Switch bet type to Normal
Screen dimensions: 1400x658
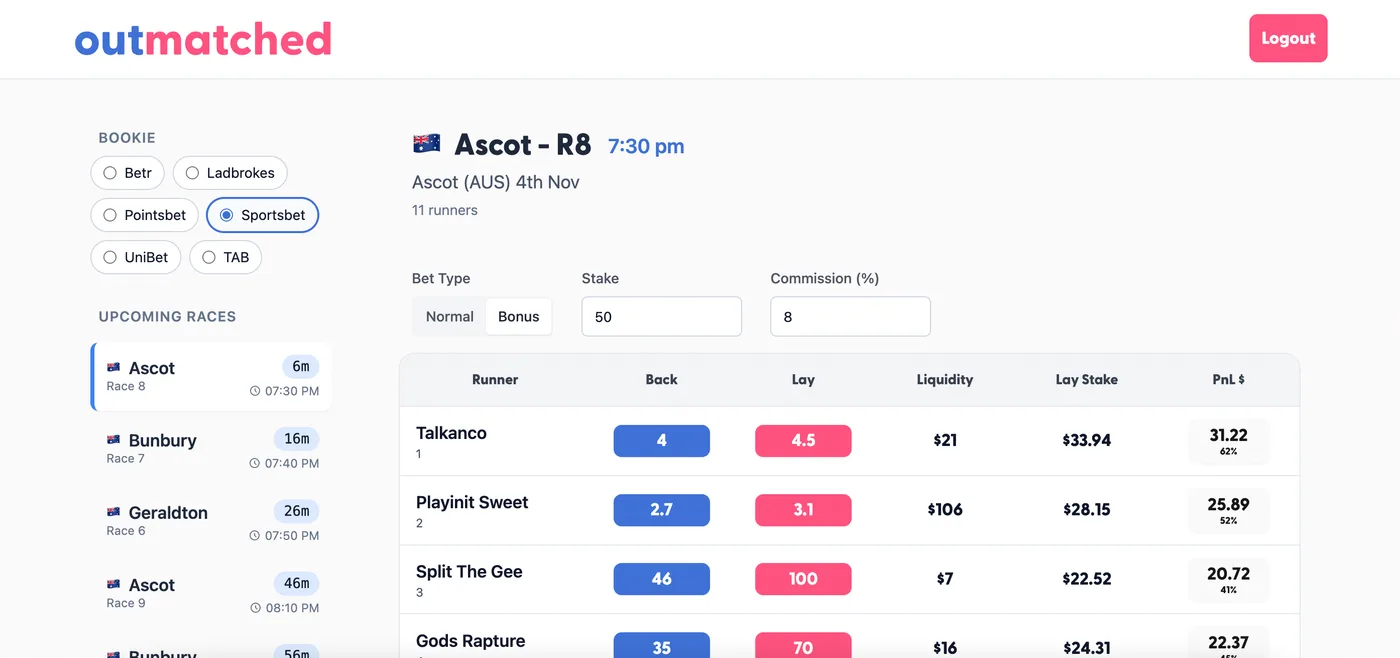(448, 315)
